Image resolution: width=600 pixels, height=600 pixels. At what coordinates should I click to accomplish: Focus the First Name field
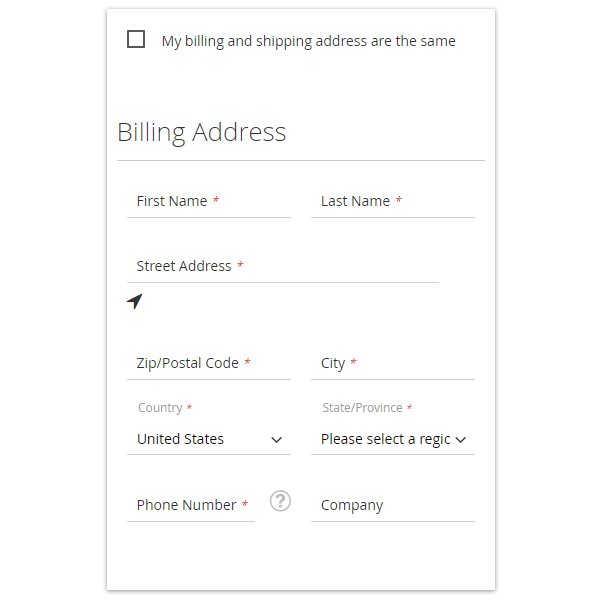(208, 201)
